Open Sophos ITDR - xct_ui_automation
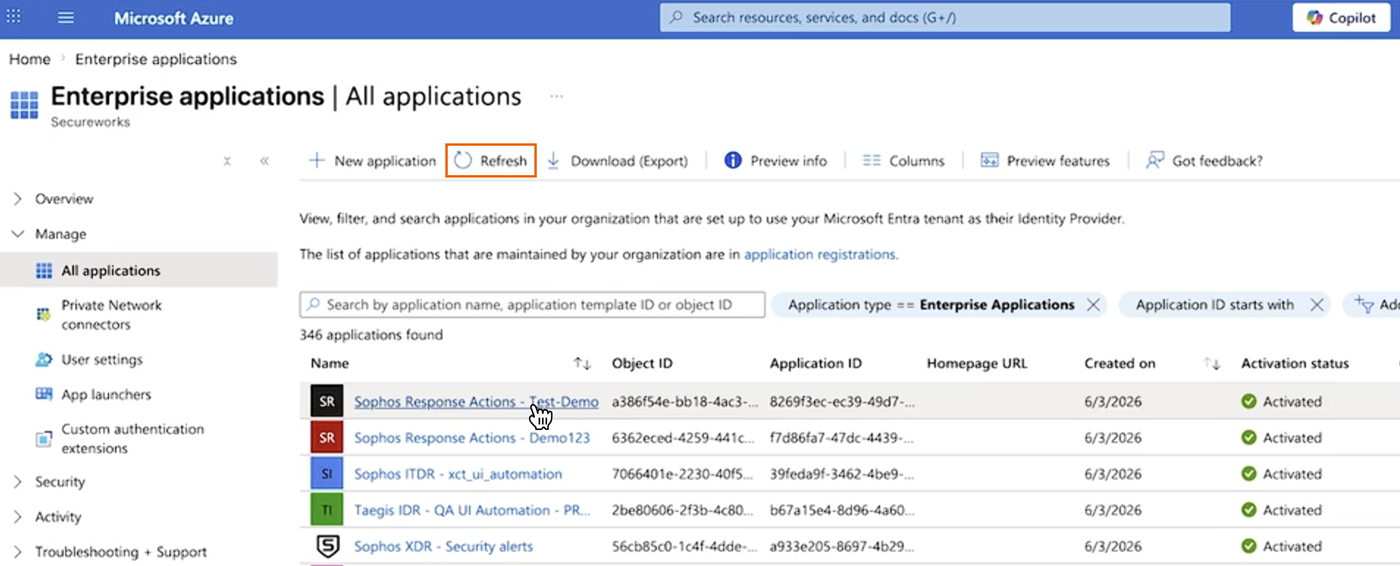The width and height of the screenshot is (1400, 566). tap(458, 474)
